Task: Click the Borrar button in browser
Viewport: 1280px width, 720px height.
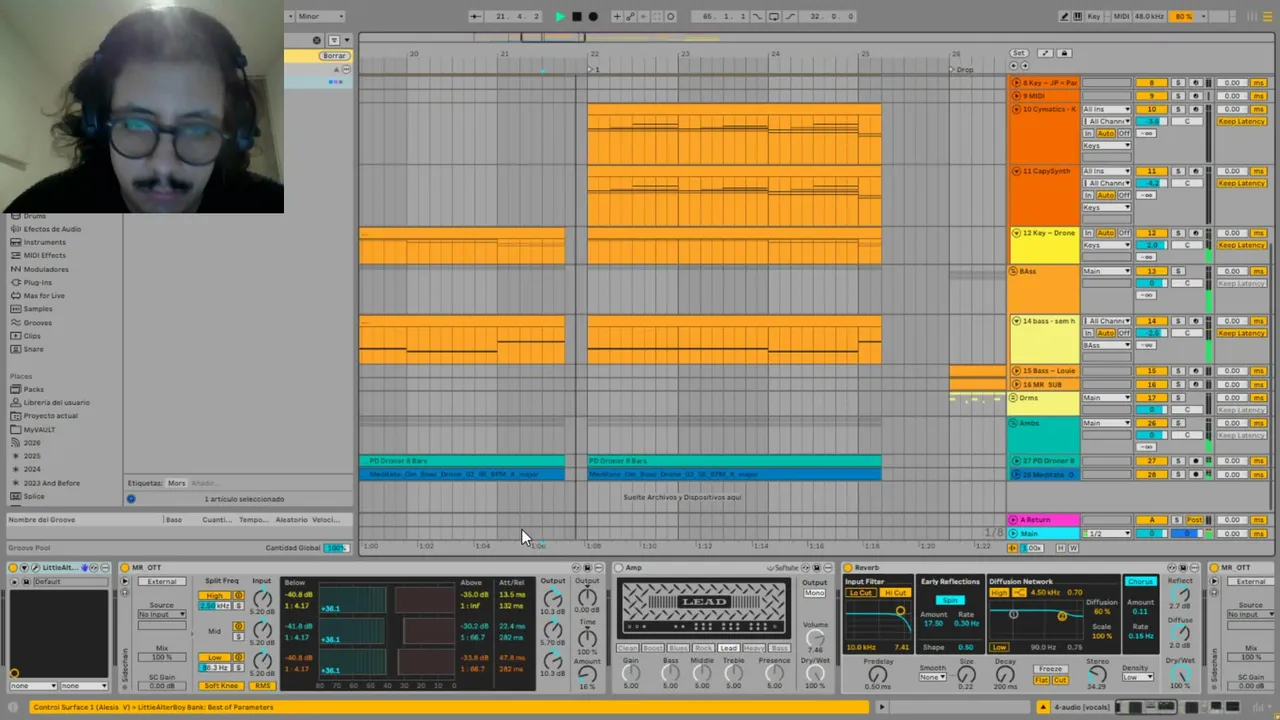Action: [x=334, y=56]
